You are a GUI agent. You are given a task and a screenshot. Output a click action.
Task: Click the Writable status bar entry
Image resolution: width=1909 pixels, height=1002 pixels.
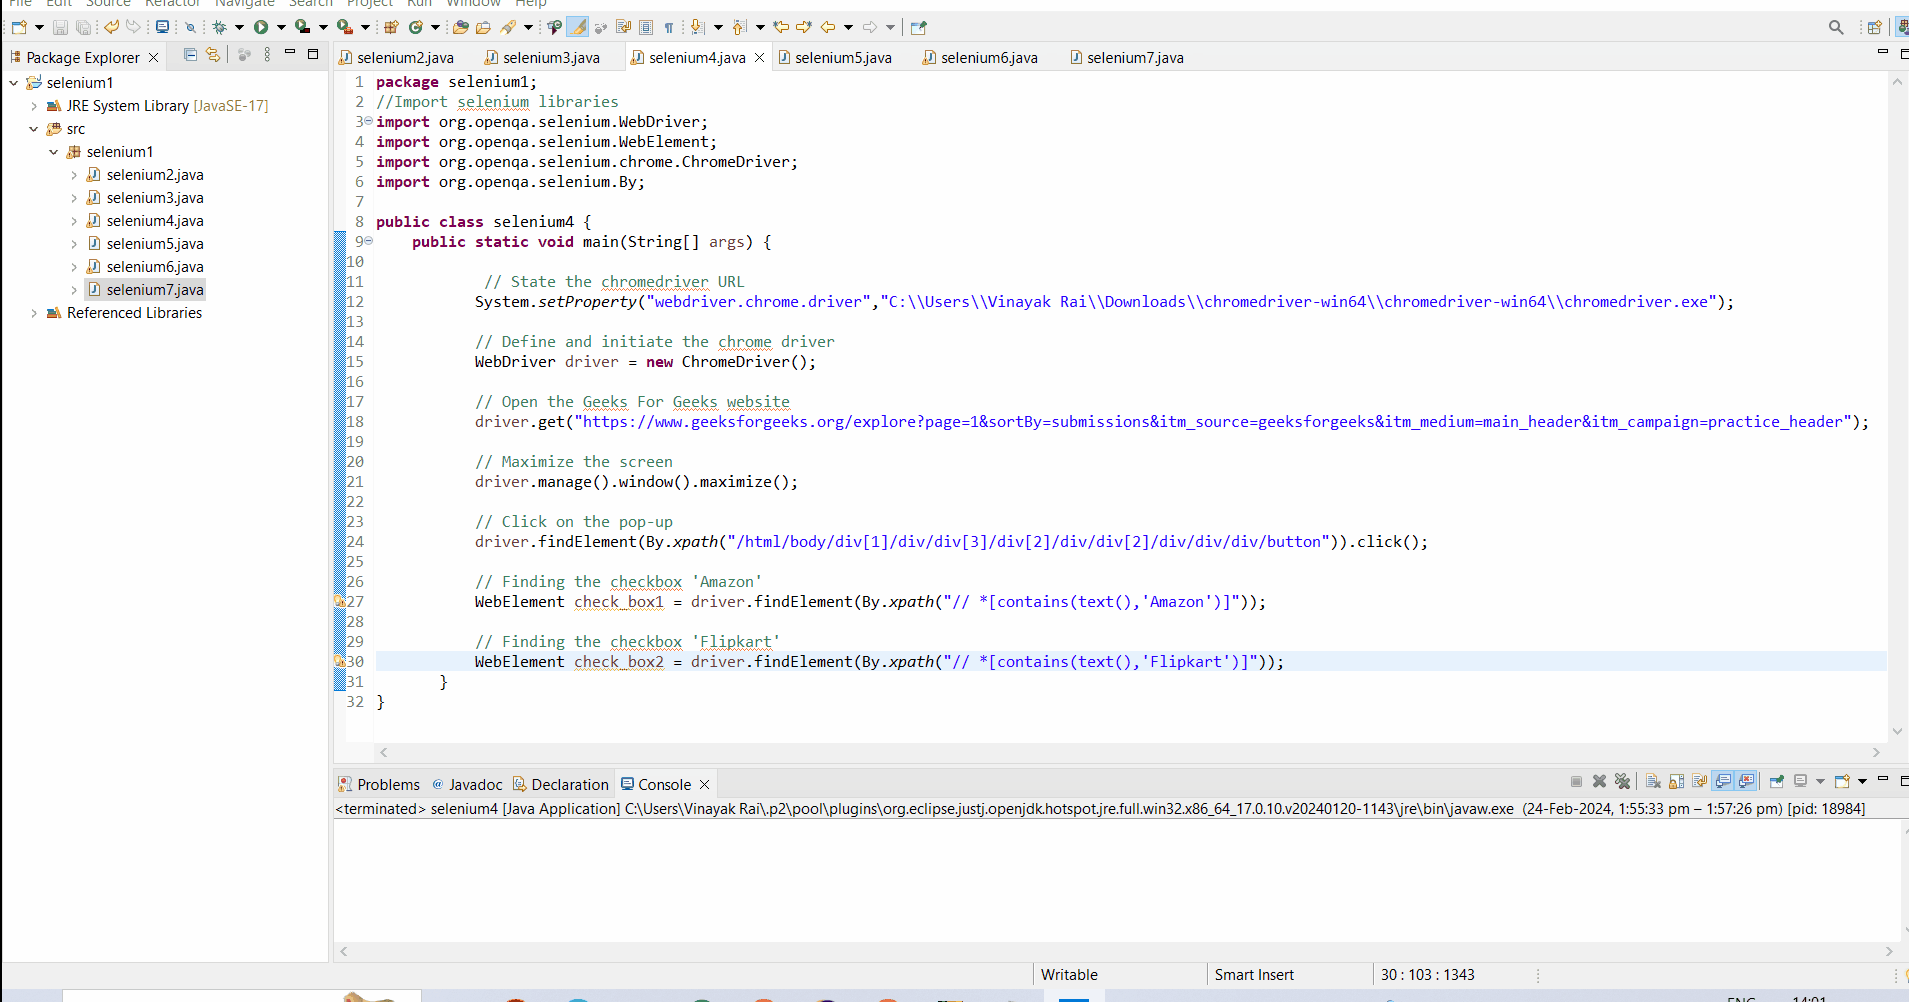pos(1069,975)
